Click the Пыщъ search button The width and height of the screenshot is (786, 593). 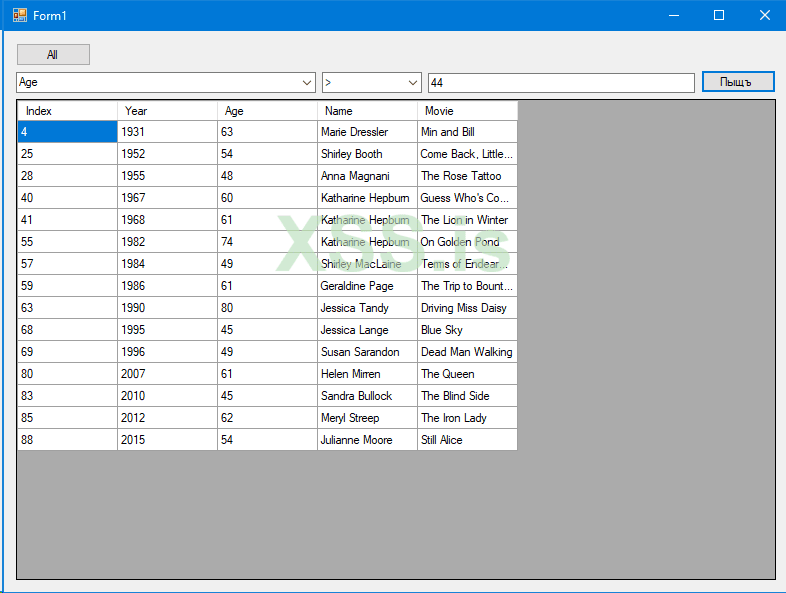pyautogui.click(x=738, y=82)
